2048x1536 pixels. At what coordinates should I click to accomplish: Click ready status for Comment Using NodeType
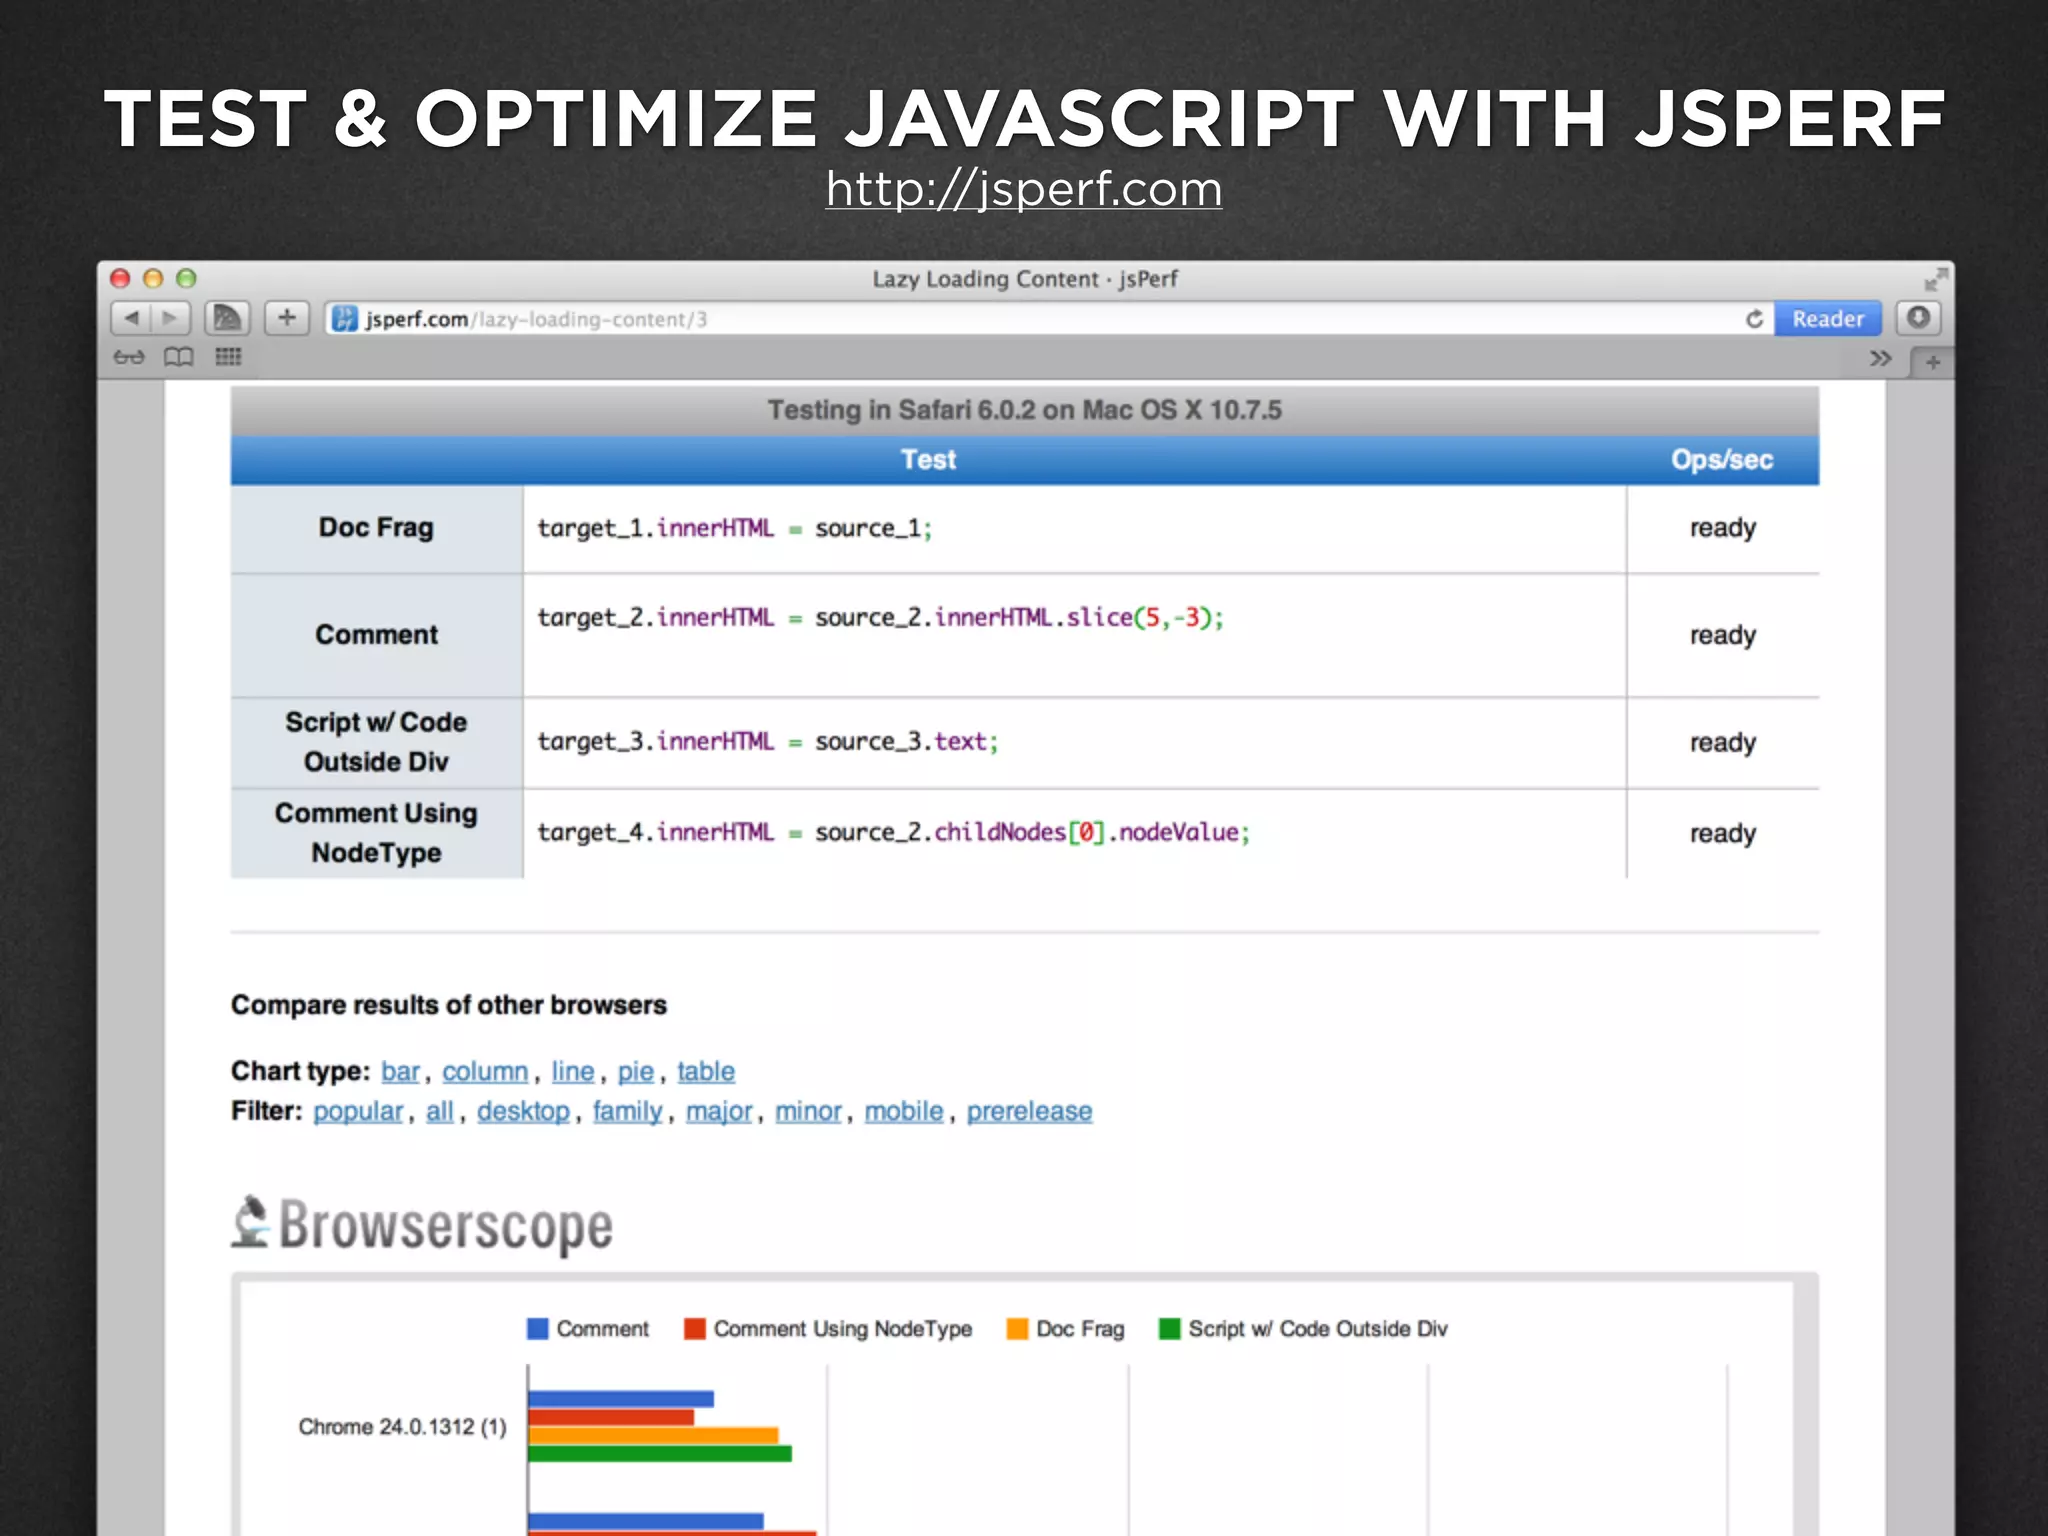1722,833
